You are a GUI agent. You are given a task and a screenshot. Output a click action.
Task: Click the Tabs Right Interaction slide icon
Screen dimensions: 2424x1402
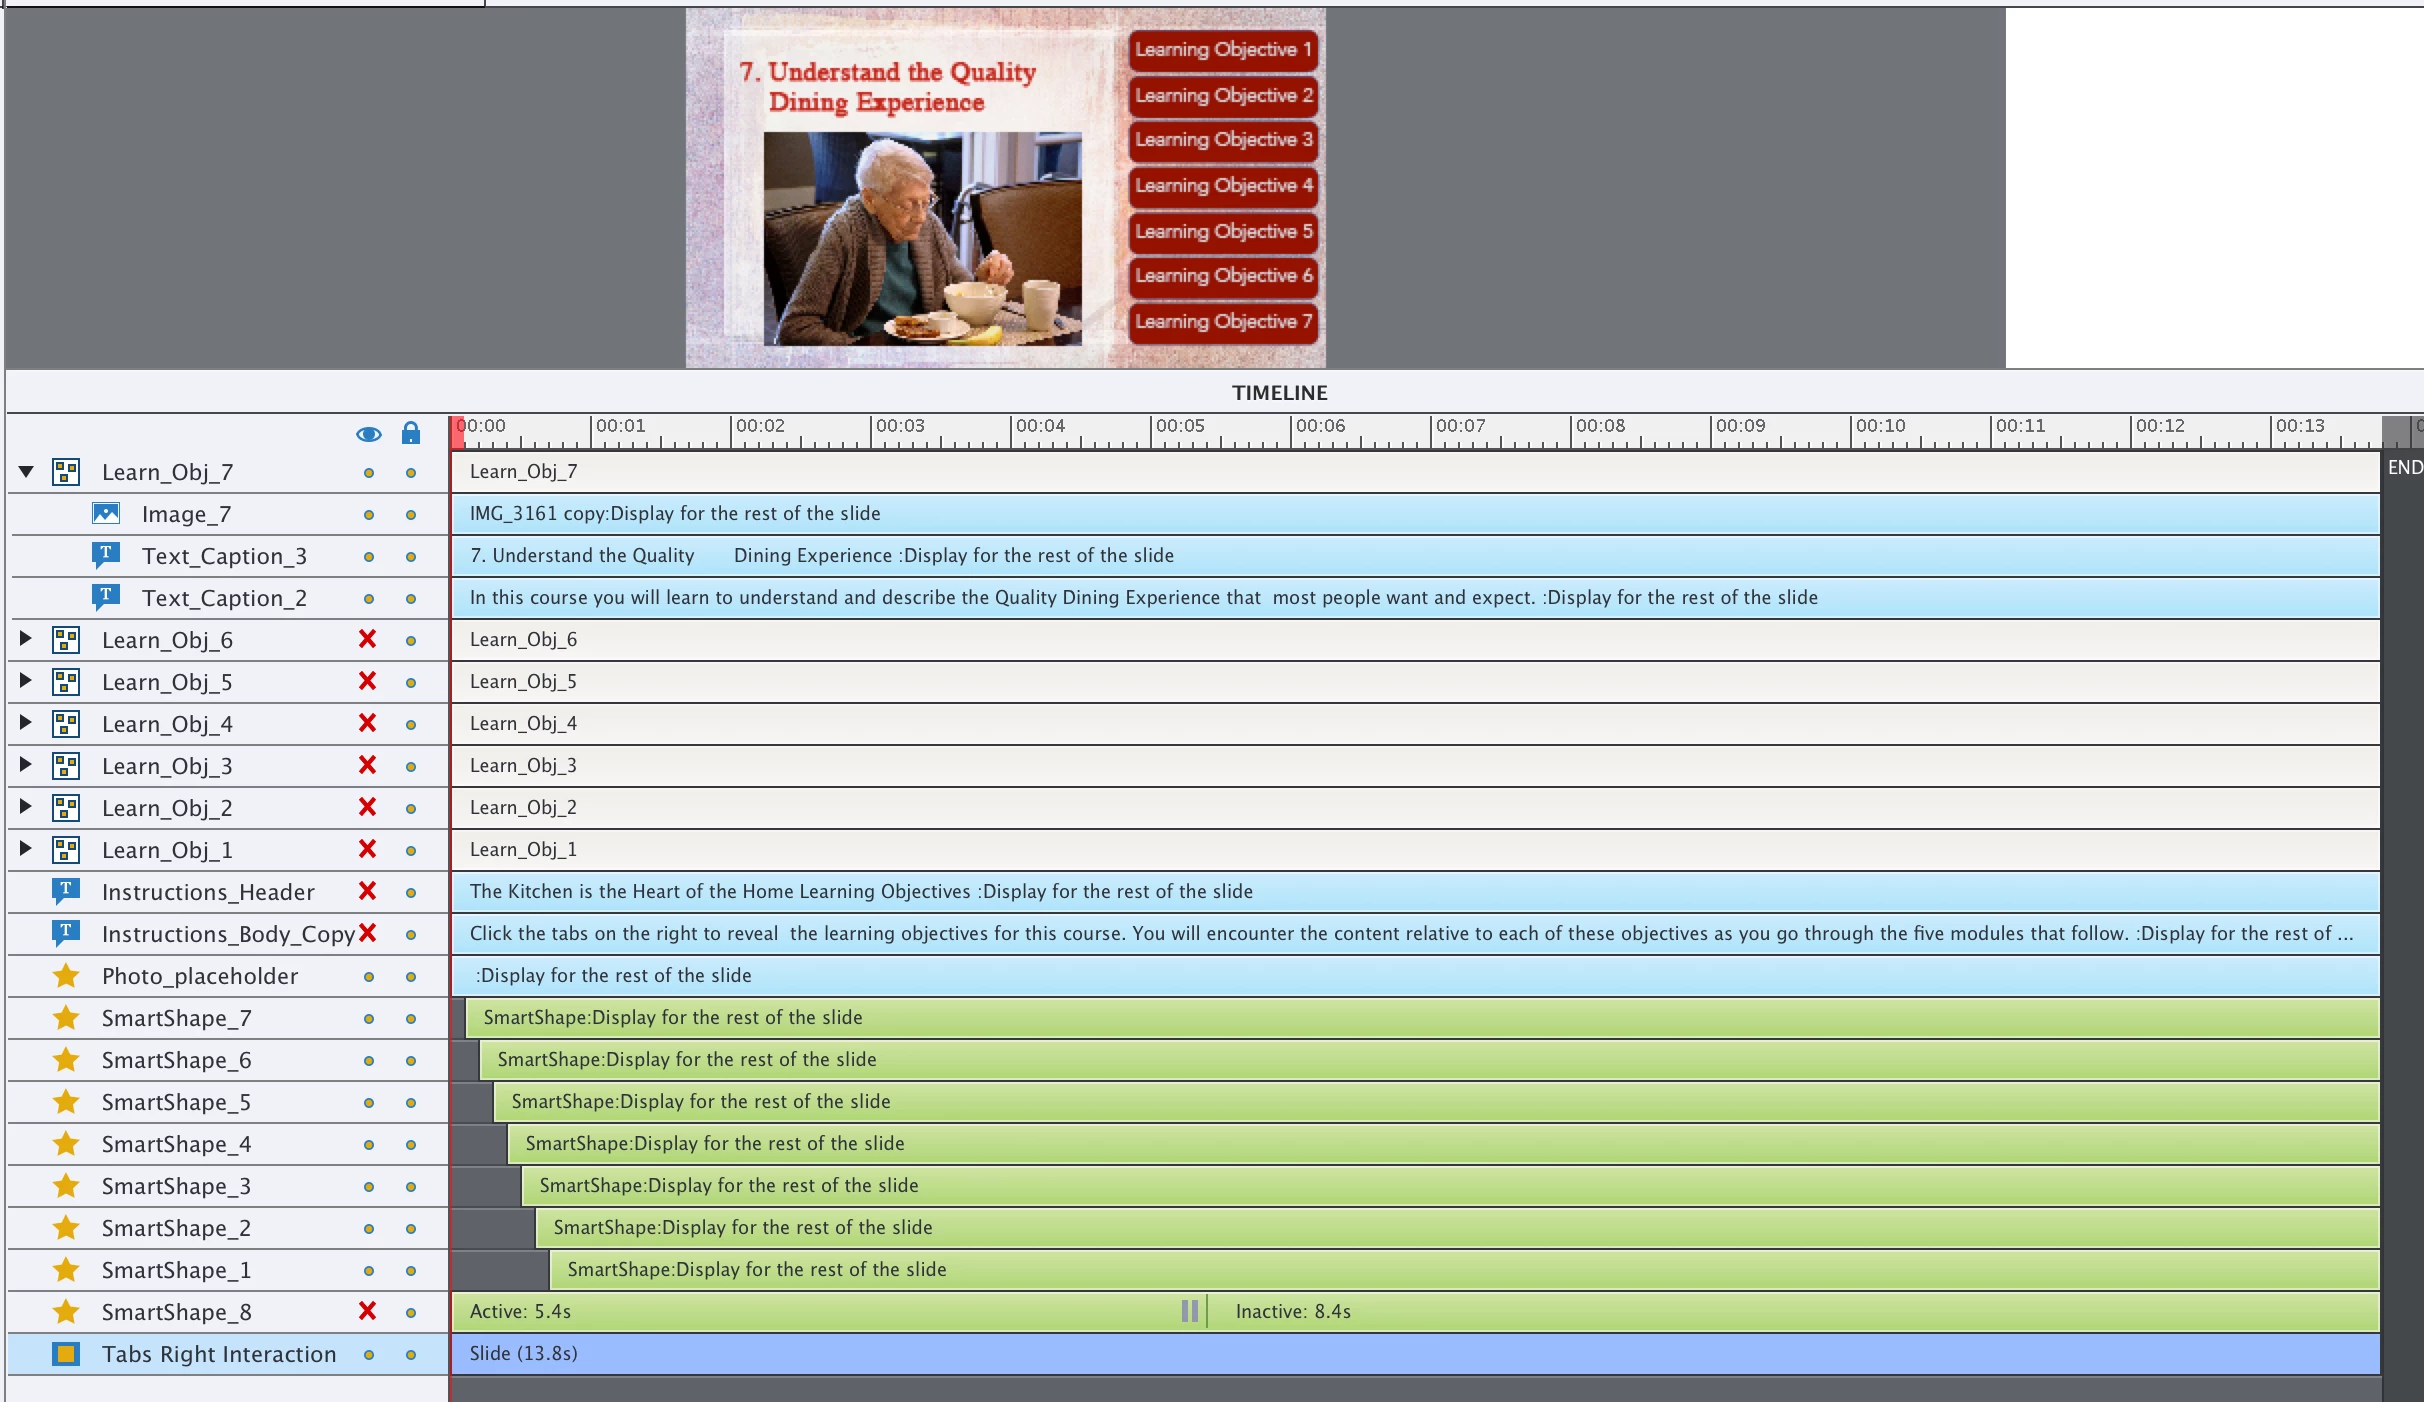click(66, 1354)
